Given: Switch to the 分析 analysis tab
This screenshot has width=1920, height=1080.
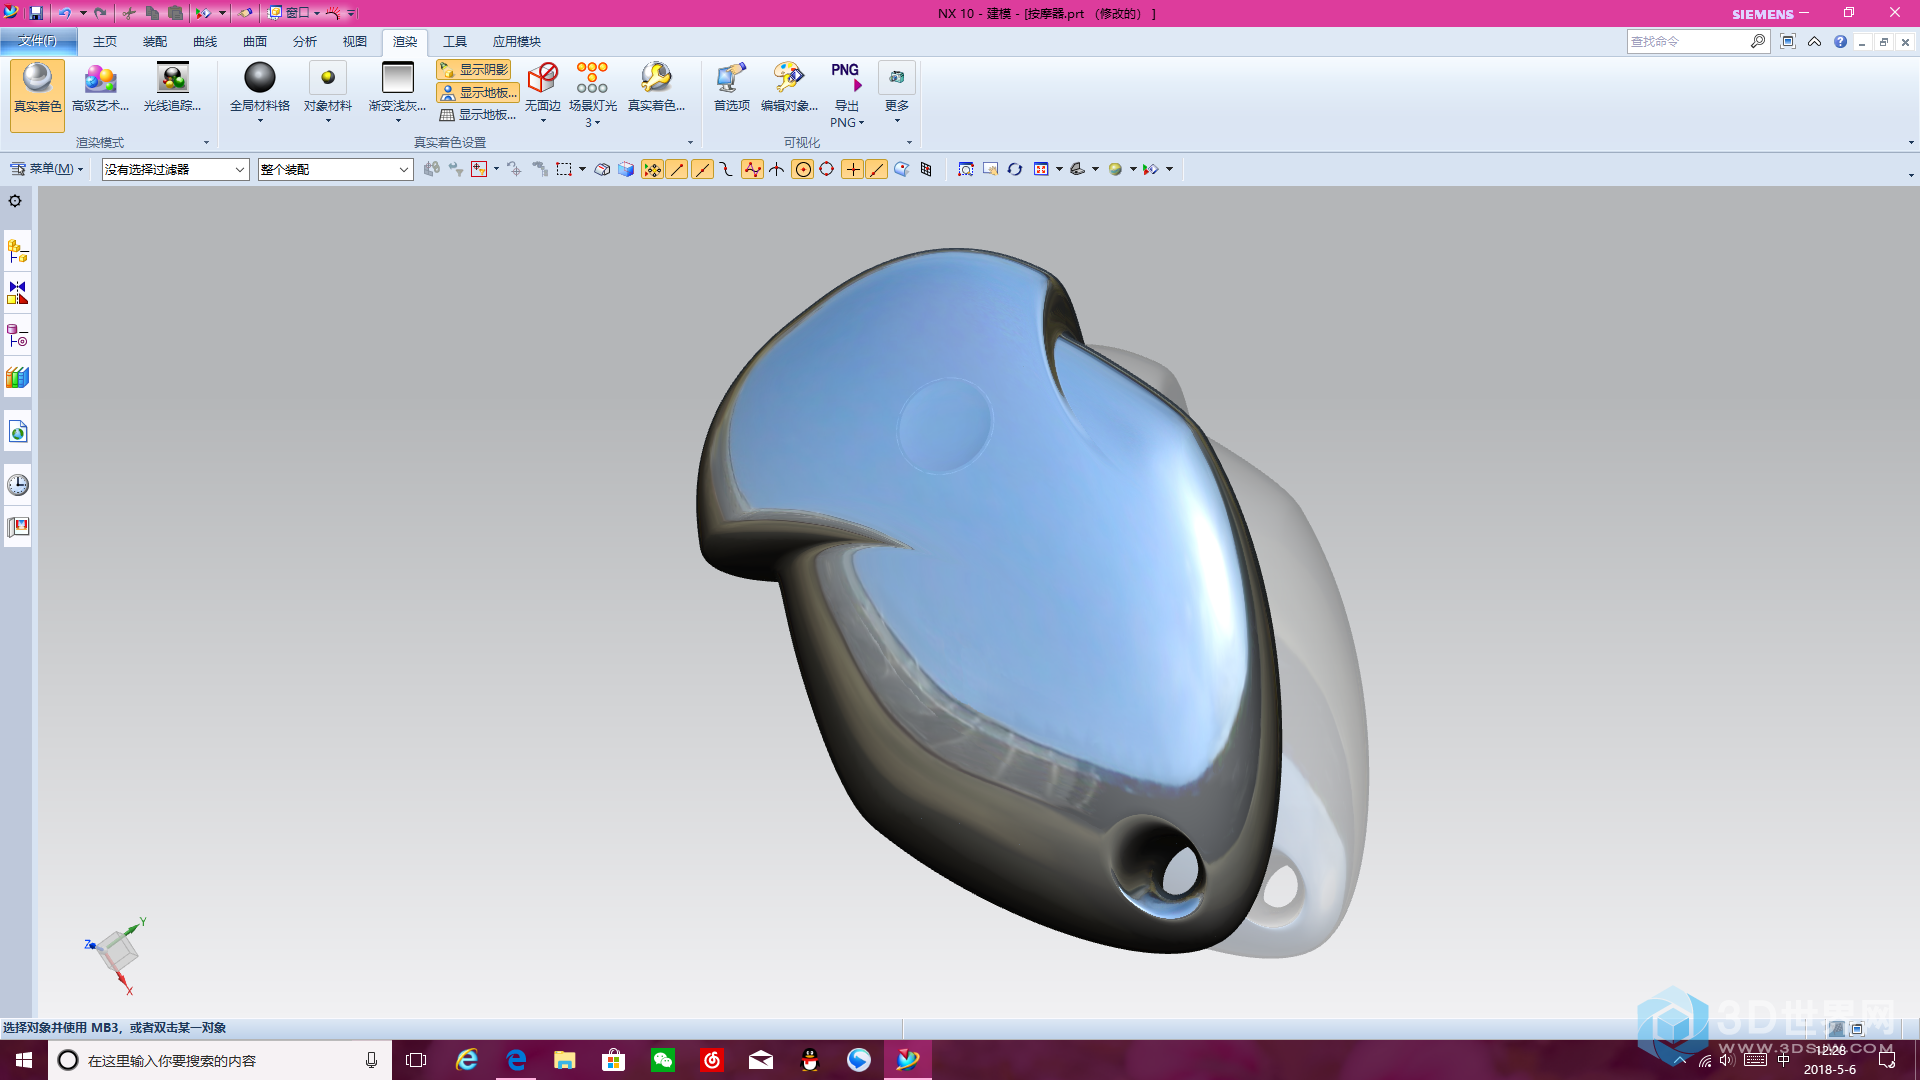Looking at the screenshot, I should (304, 41).
